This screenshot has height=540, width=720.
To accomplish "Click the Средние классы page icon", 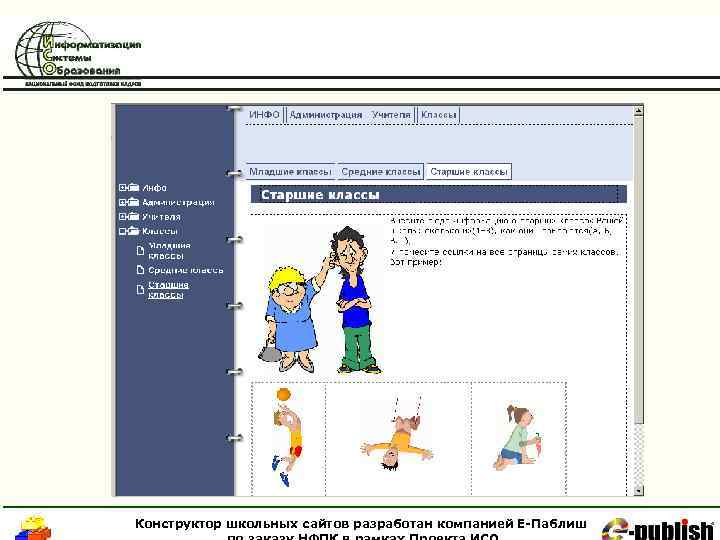I will coord(141,270).
